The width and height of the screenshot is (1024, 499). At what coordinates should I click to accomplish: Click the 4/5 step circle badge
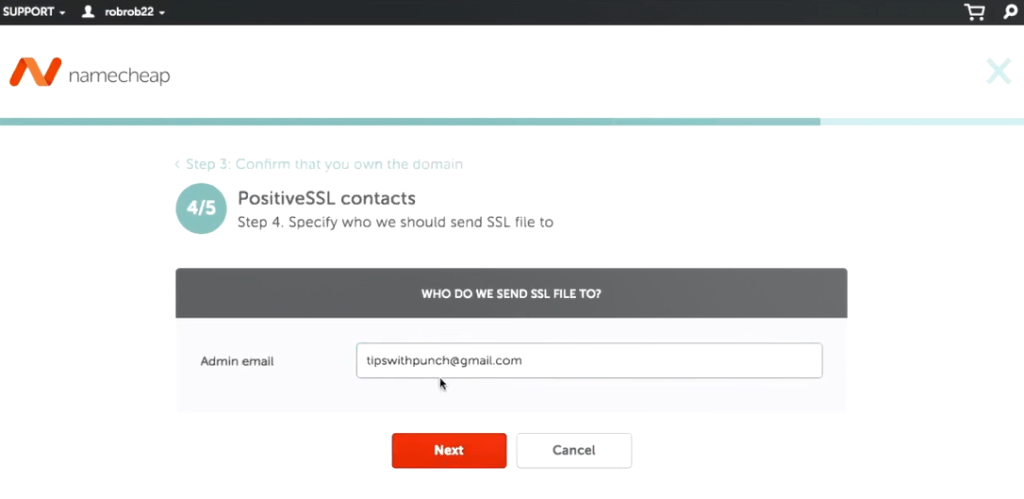201,208
